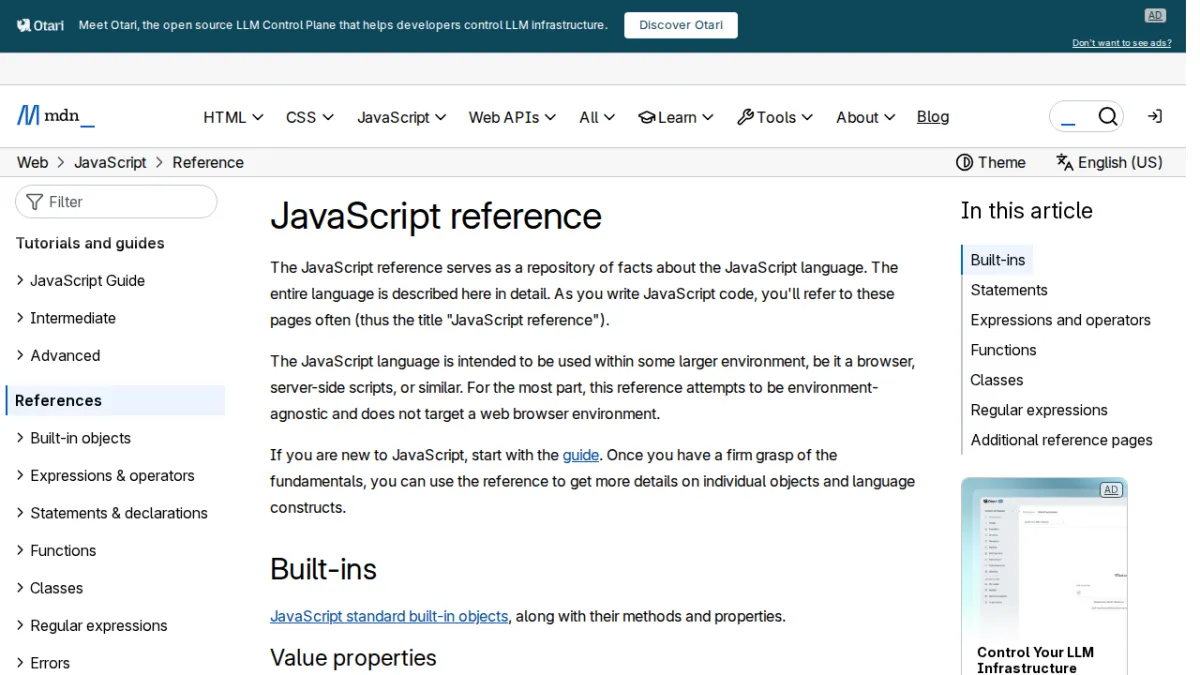
Task: Click the JavaScript breadcrumb link
Action: point(110,162)
